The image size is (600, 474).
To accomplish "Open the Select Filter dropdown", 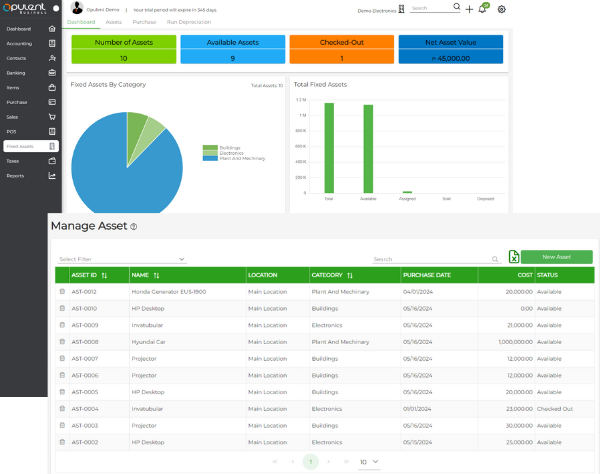I will click(x=120, y=259).
